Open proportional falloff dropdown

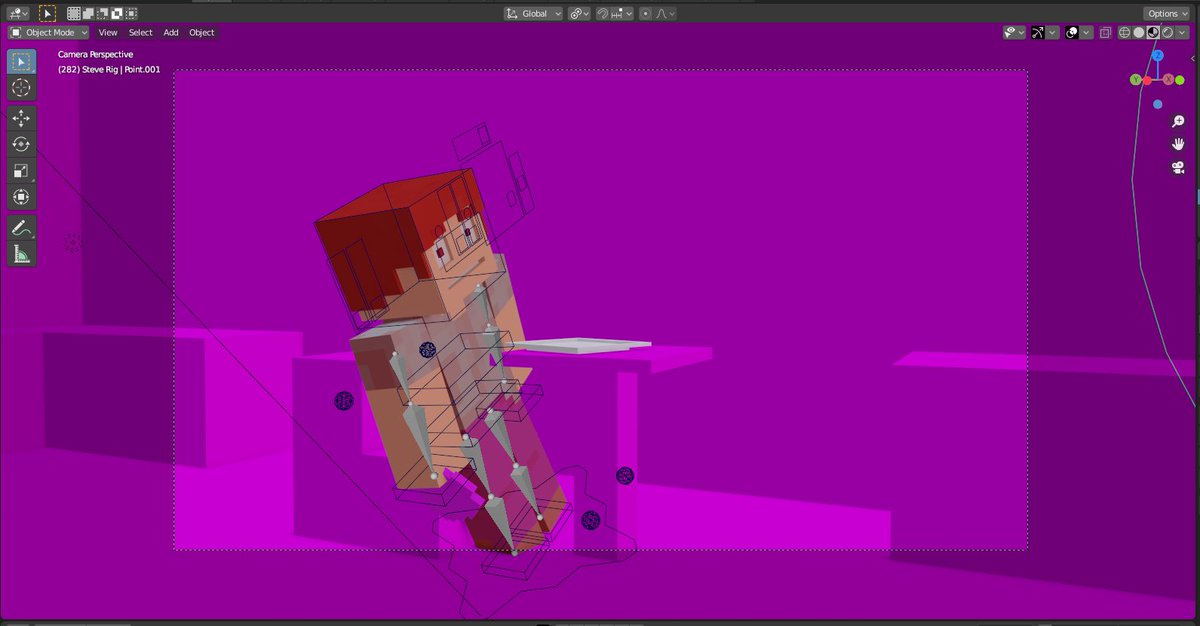click(x=665, y=14)
